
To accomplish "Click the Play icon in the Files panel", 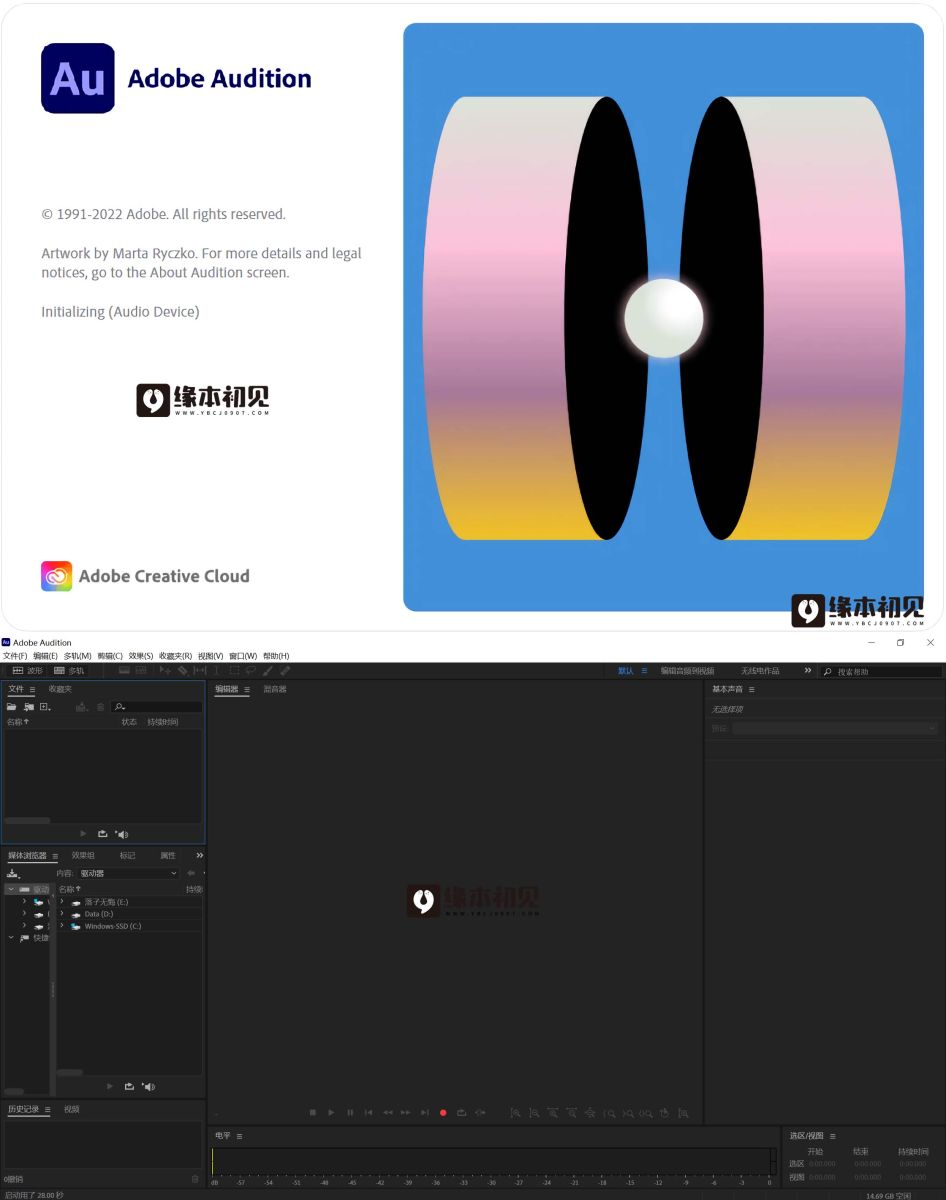I will pyautogui.click(x=83, y=834).
